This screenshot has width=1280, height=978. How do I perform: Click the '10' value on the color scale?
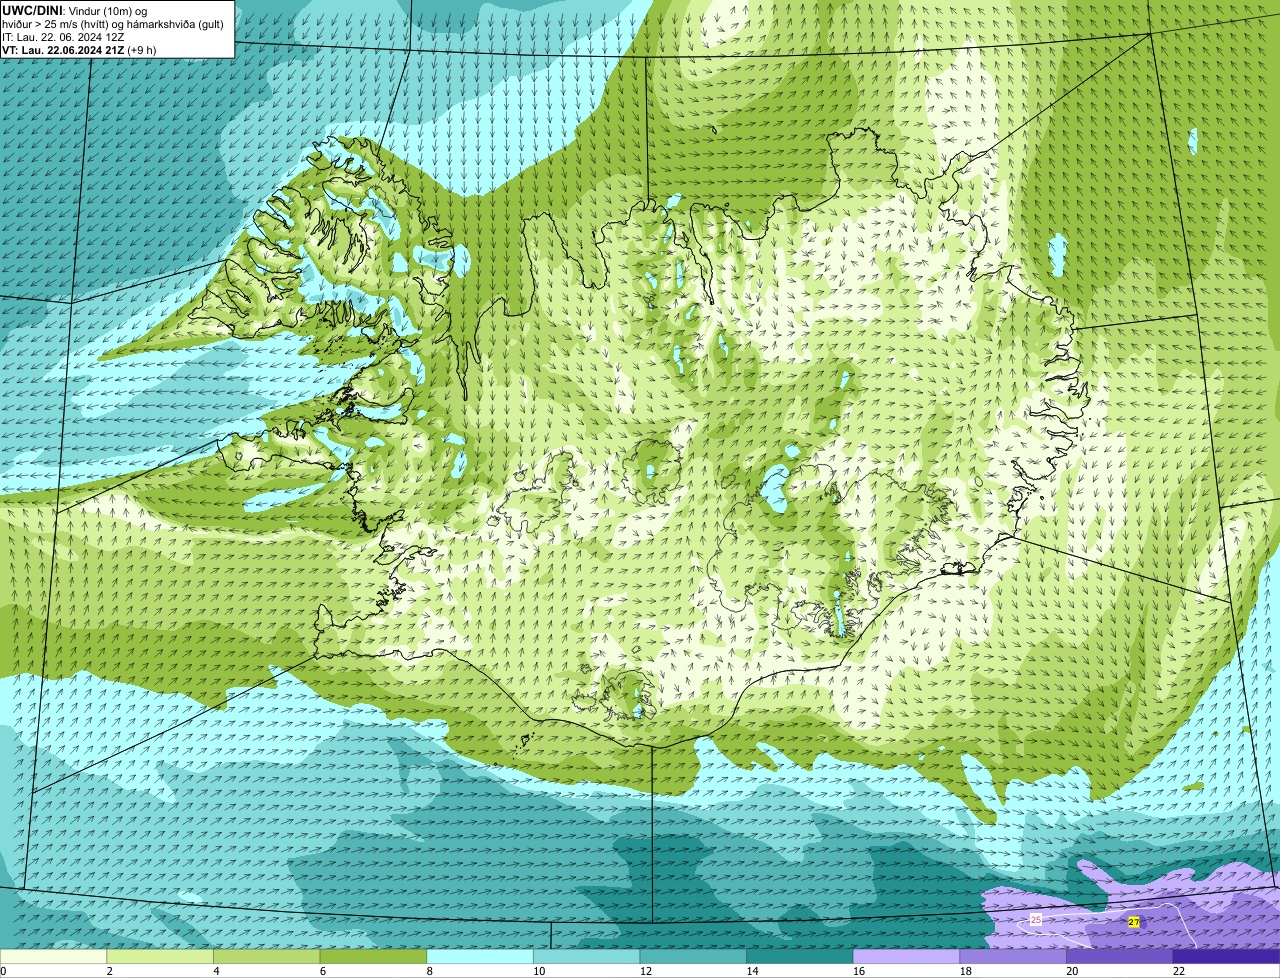pos(539,971)
